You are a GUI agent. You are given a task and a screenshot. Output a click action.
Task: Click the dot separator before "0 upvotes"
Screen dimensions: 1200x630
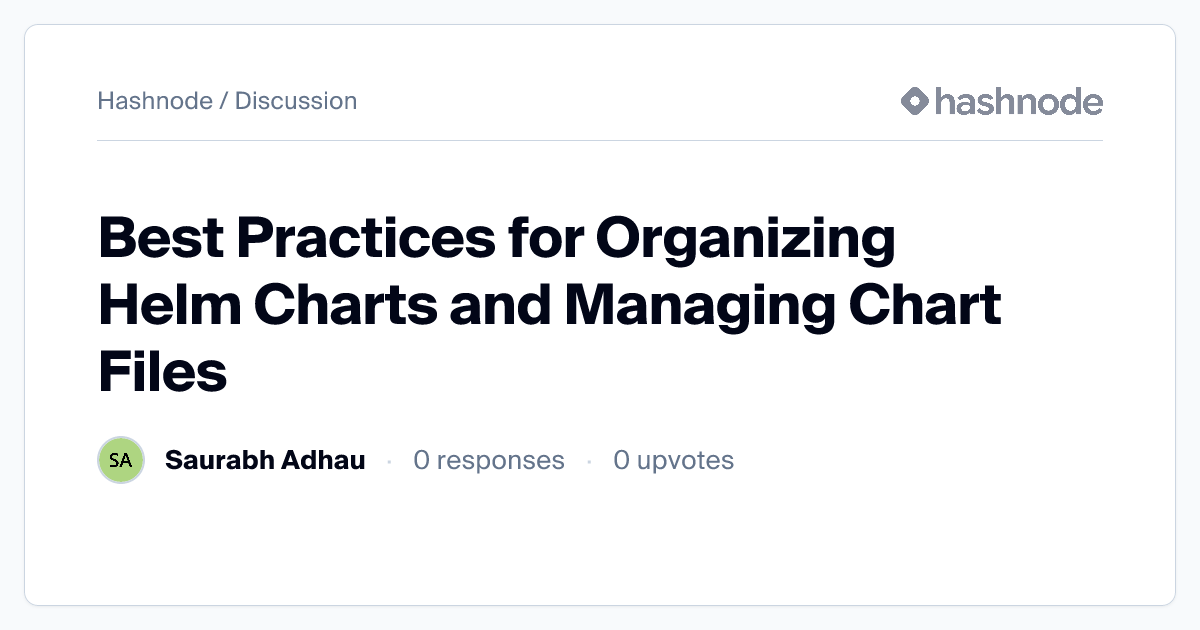(589, 461)
